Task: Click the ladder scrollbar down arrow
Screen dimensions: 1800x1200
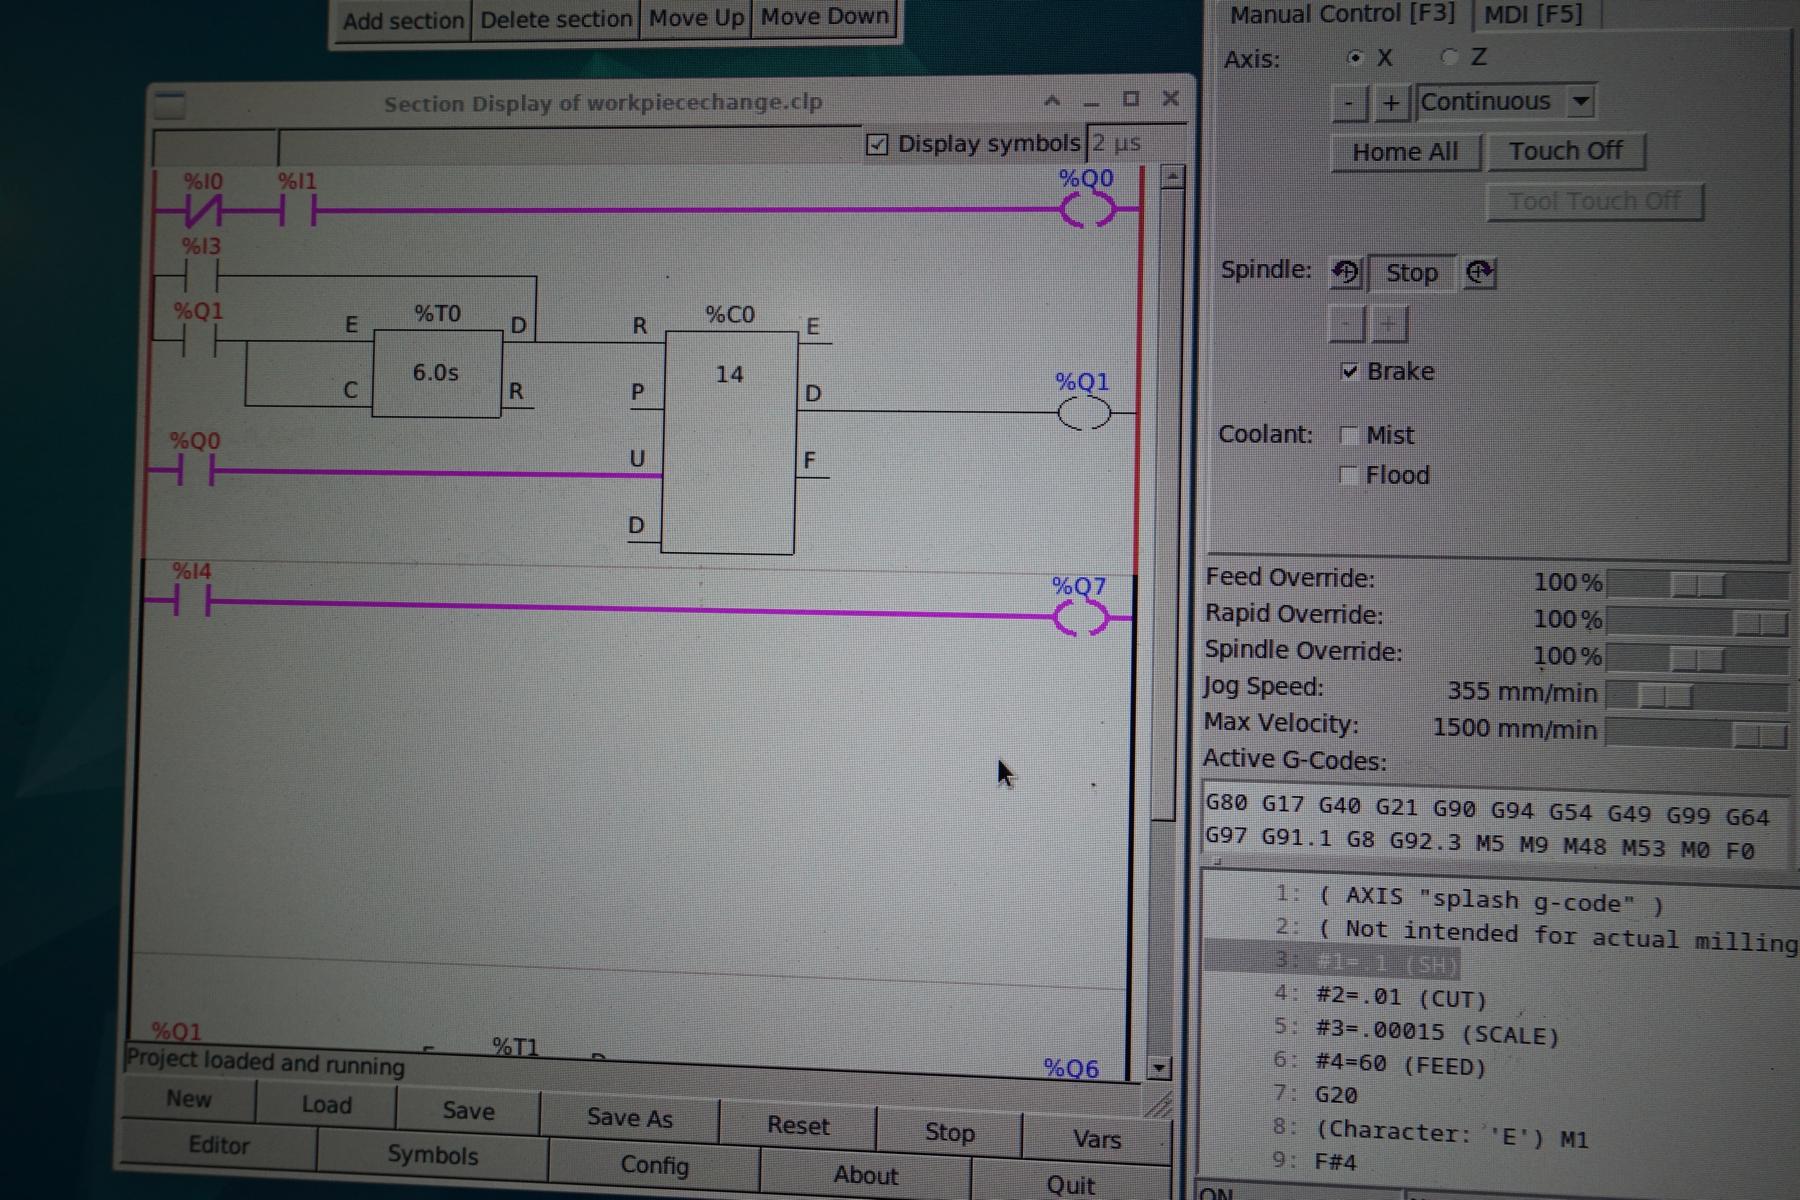Action: click(x=1158, y=1068)
